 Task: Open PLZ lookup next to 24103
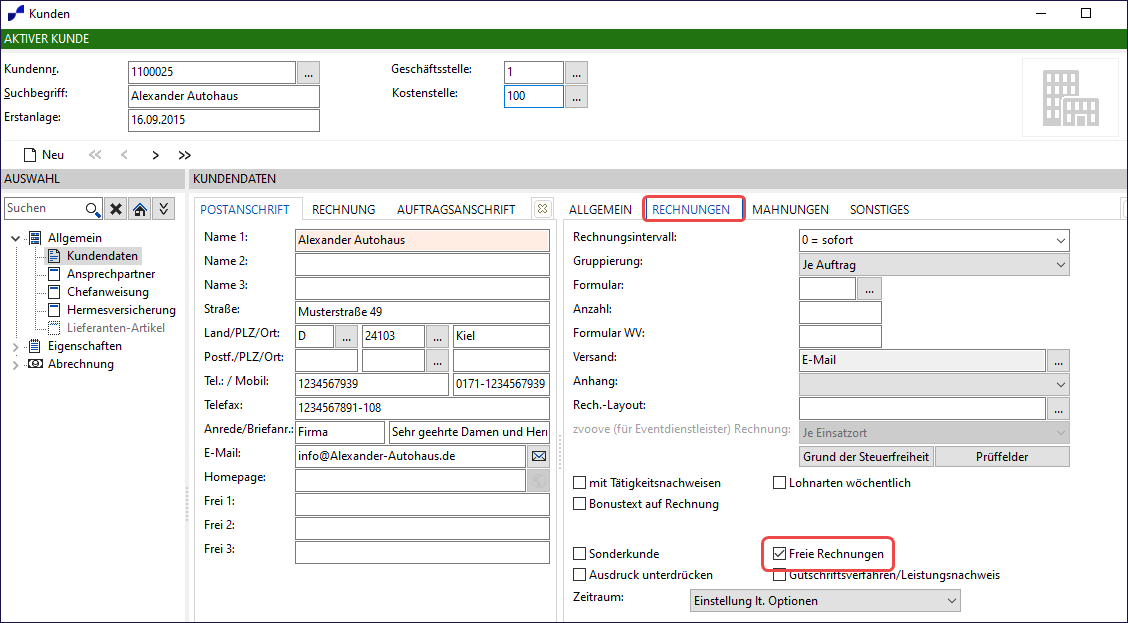tap(437, 337)
